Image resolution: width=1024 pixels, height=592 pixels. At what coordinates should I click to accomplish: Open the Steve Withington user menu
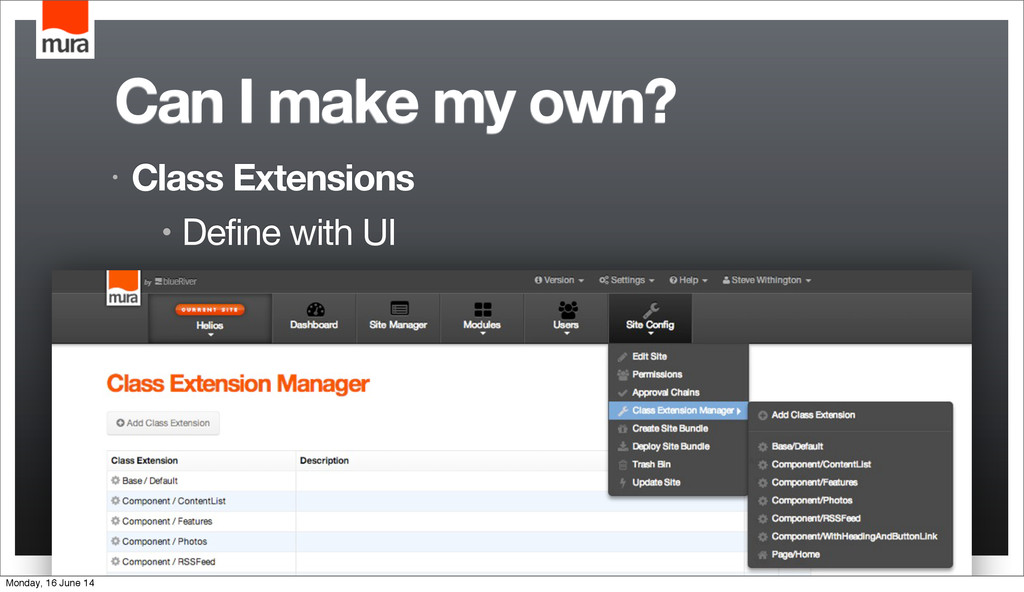coord(767,280)
